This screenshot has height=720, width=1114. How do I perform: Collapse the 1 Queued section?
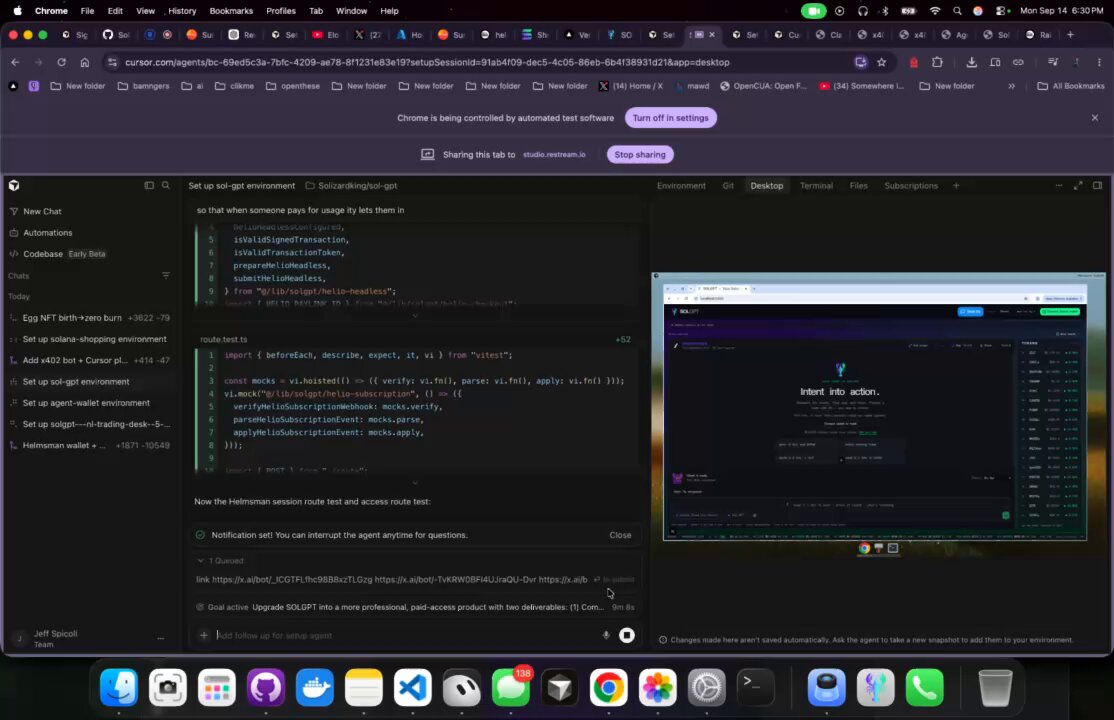[200, 561]
